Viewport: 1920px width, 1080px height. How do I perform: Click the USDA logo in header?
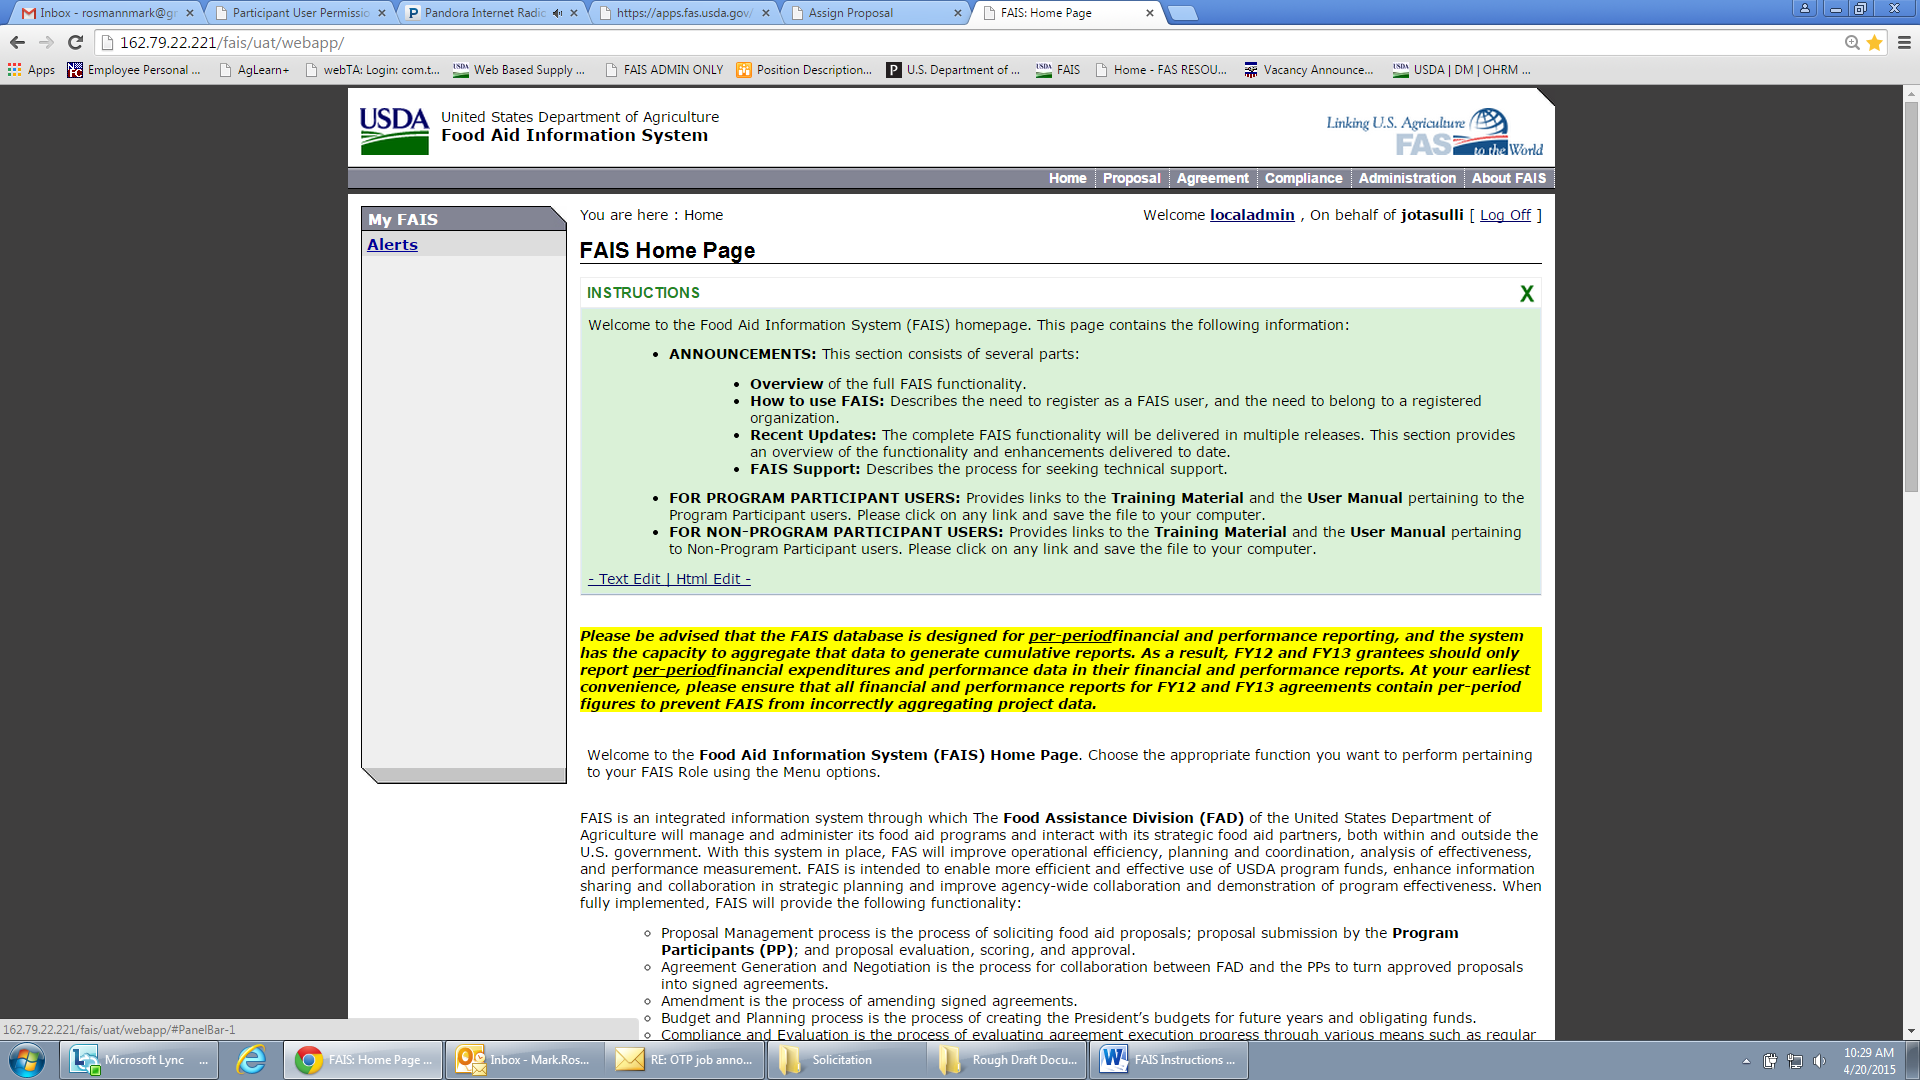coord(394,130)
